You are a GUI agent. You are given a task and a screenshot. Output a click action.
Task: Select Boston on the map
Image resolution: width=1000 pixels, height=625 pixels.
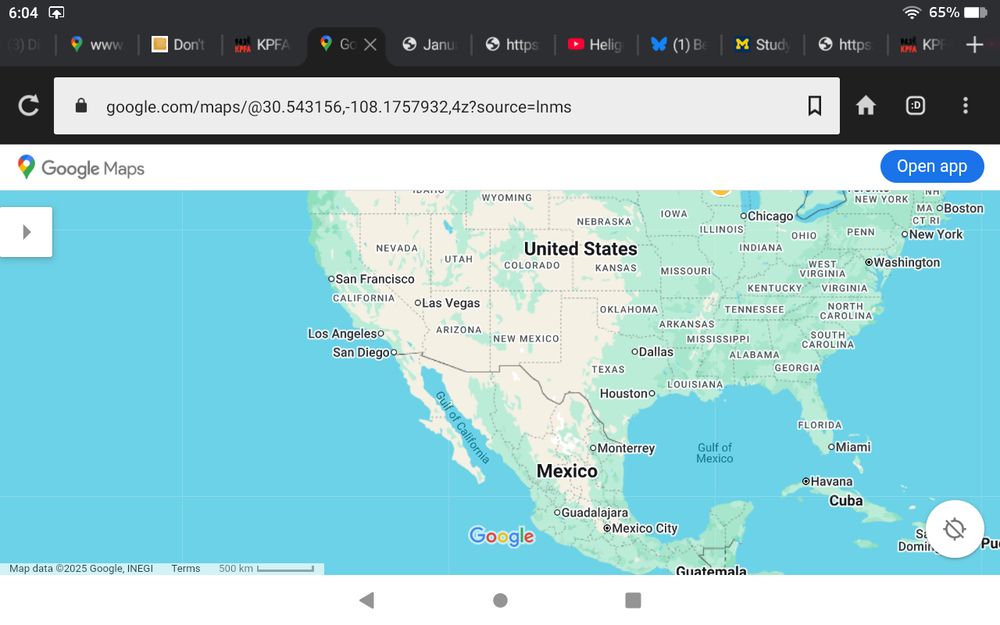tap(960, 209)
